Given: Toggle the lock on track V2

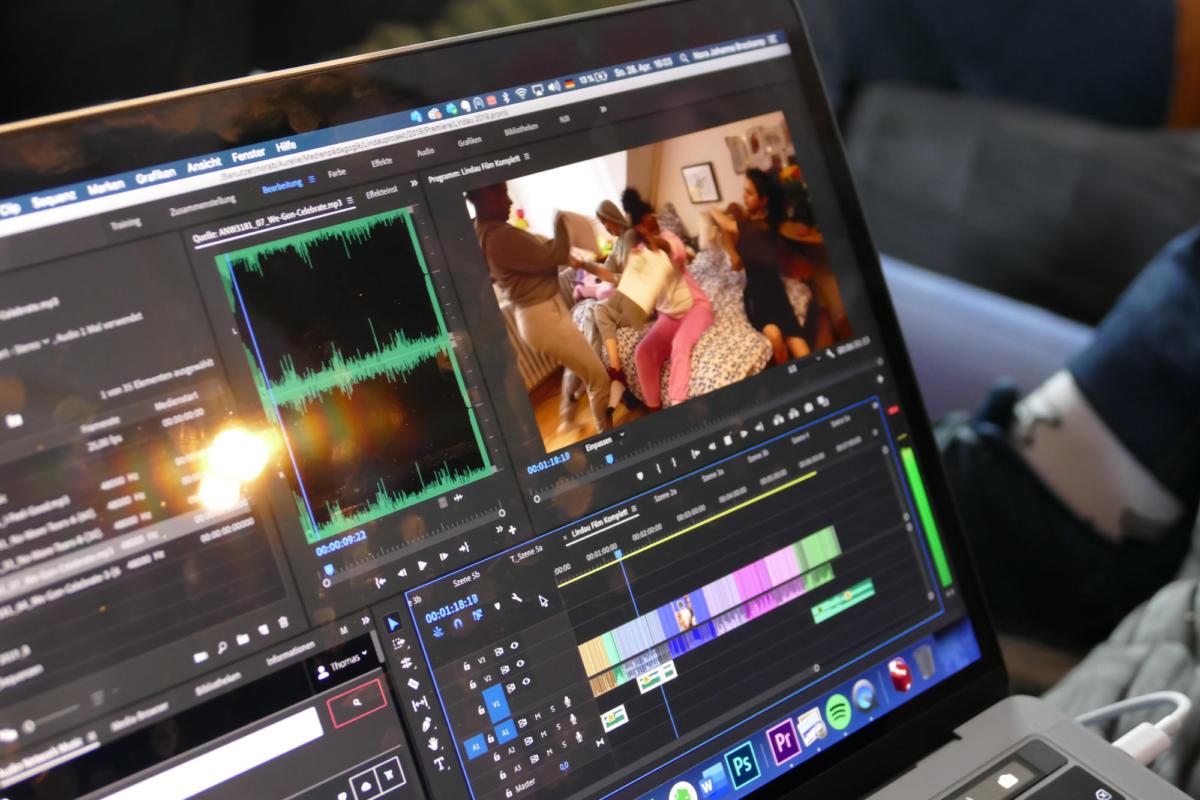Looking at the screenshot, I should [x=473, y=684].
